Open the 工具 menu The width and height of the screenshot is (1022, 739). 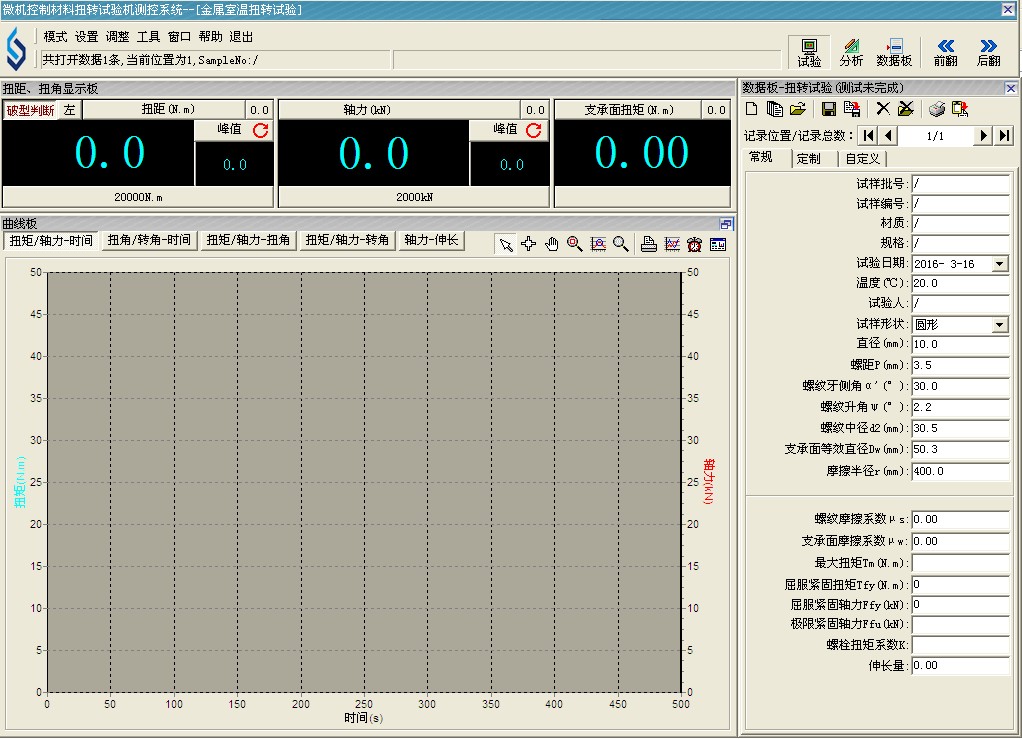(x=147, y=36)
